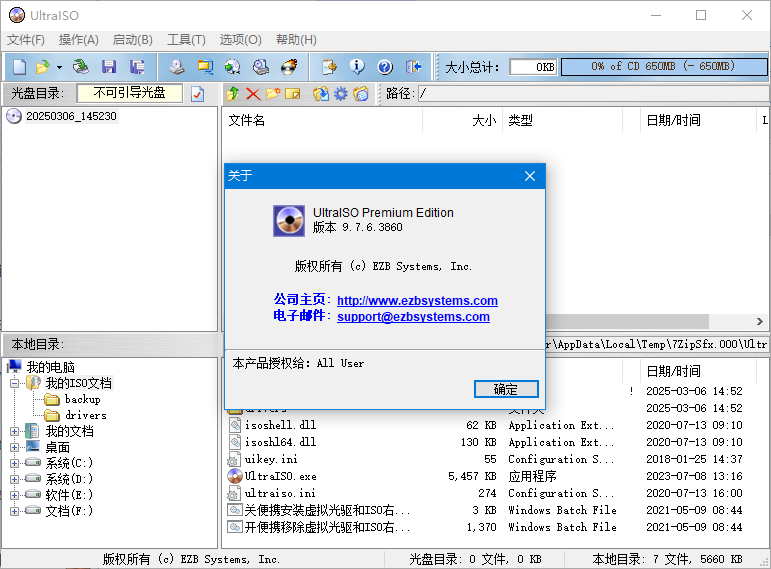Click the Compress ISO disc icon
Image resolution: width=771 pixels, height=569 pixels.
tap(233, 66)
